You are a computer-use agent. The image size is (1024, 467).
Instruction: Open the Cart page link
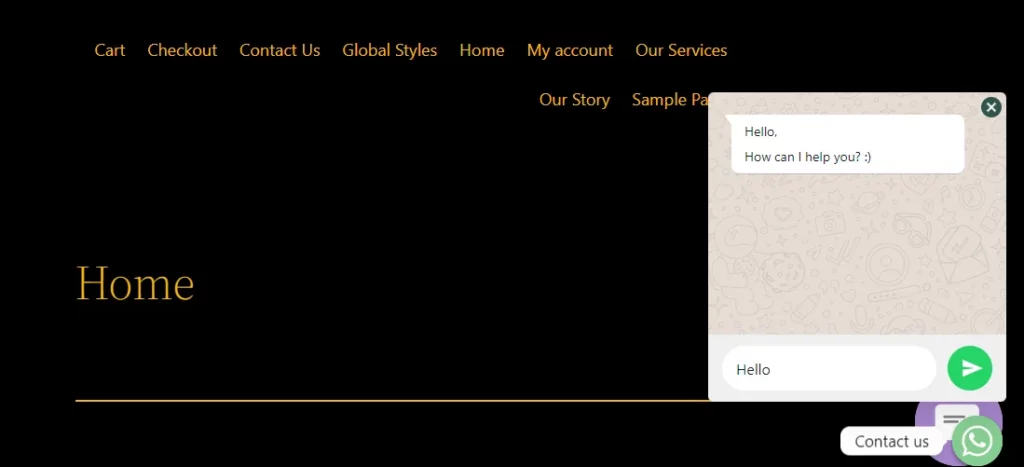point(110,50)
